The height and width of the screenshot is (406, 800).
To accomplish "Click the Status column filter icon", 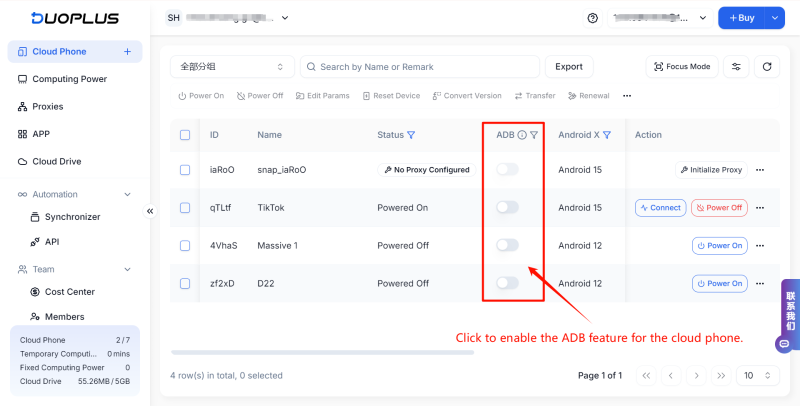I will coord(412,135).
